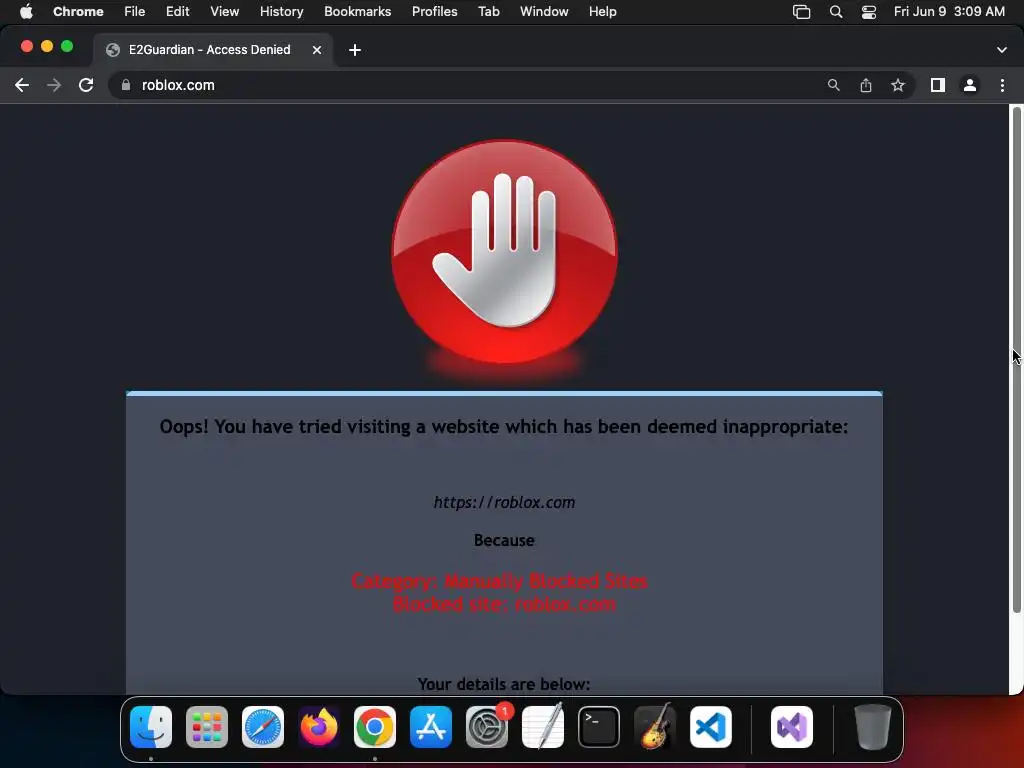The height and width of the screenshot is (768, 1024).
Task: Open a new tab with plus button
Action: click(355, 50)
